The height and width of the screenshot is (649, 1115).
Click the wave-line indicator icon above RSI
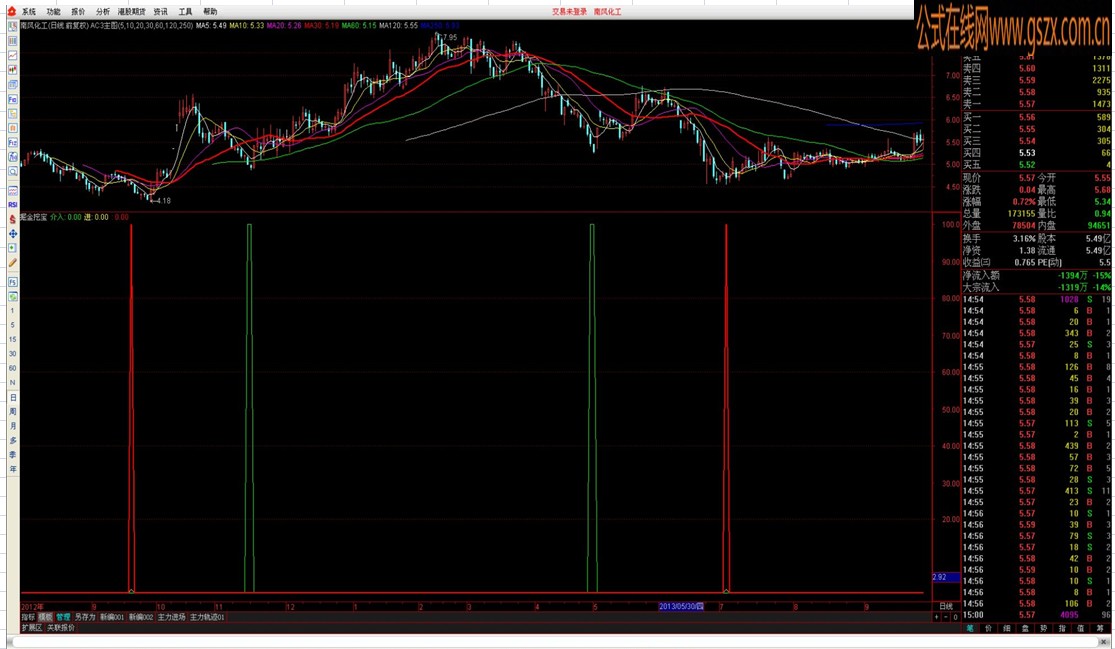pos(13,191)
